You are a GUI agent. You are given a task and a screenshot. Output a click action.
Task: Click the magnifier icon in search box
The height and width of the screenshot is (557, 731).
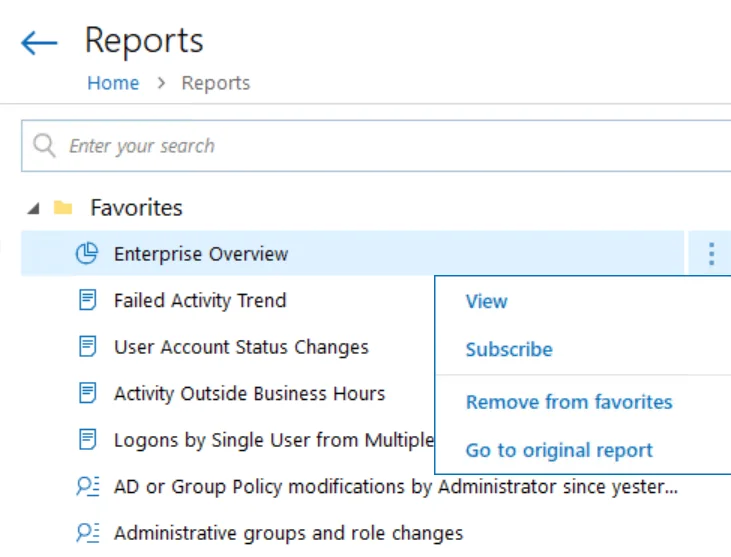click(x=44, y=146)
